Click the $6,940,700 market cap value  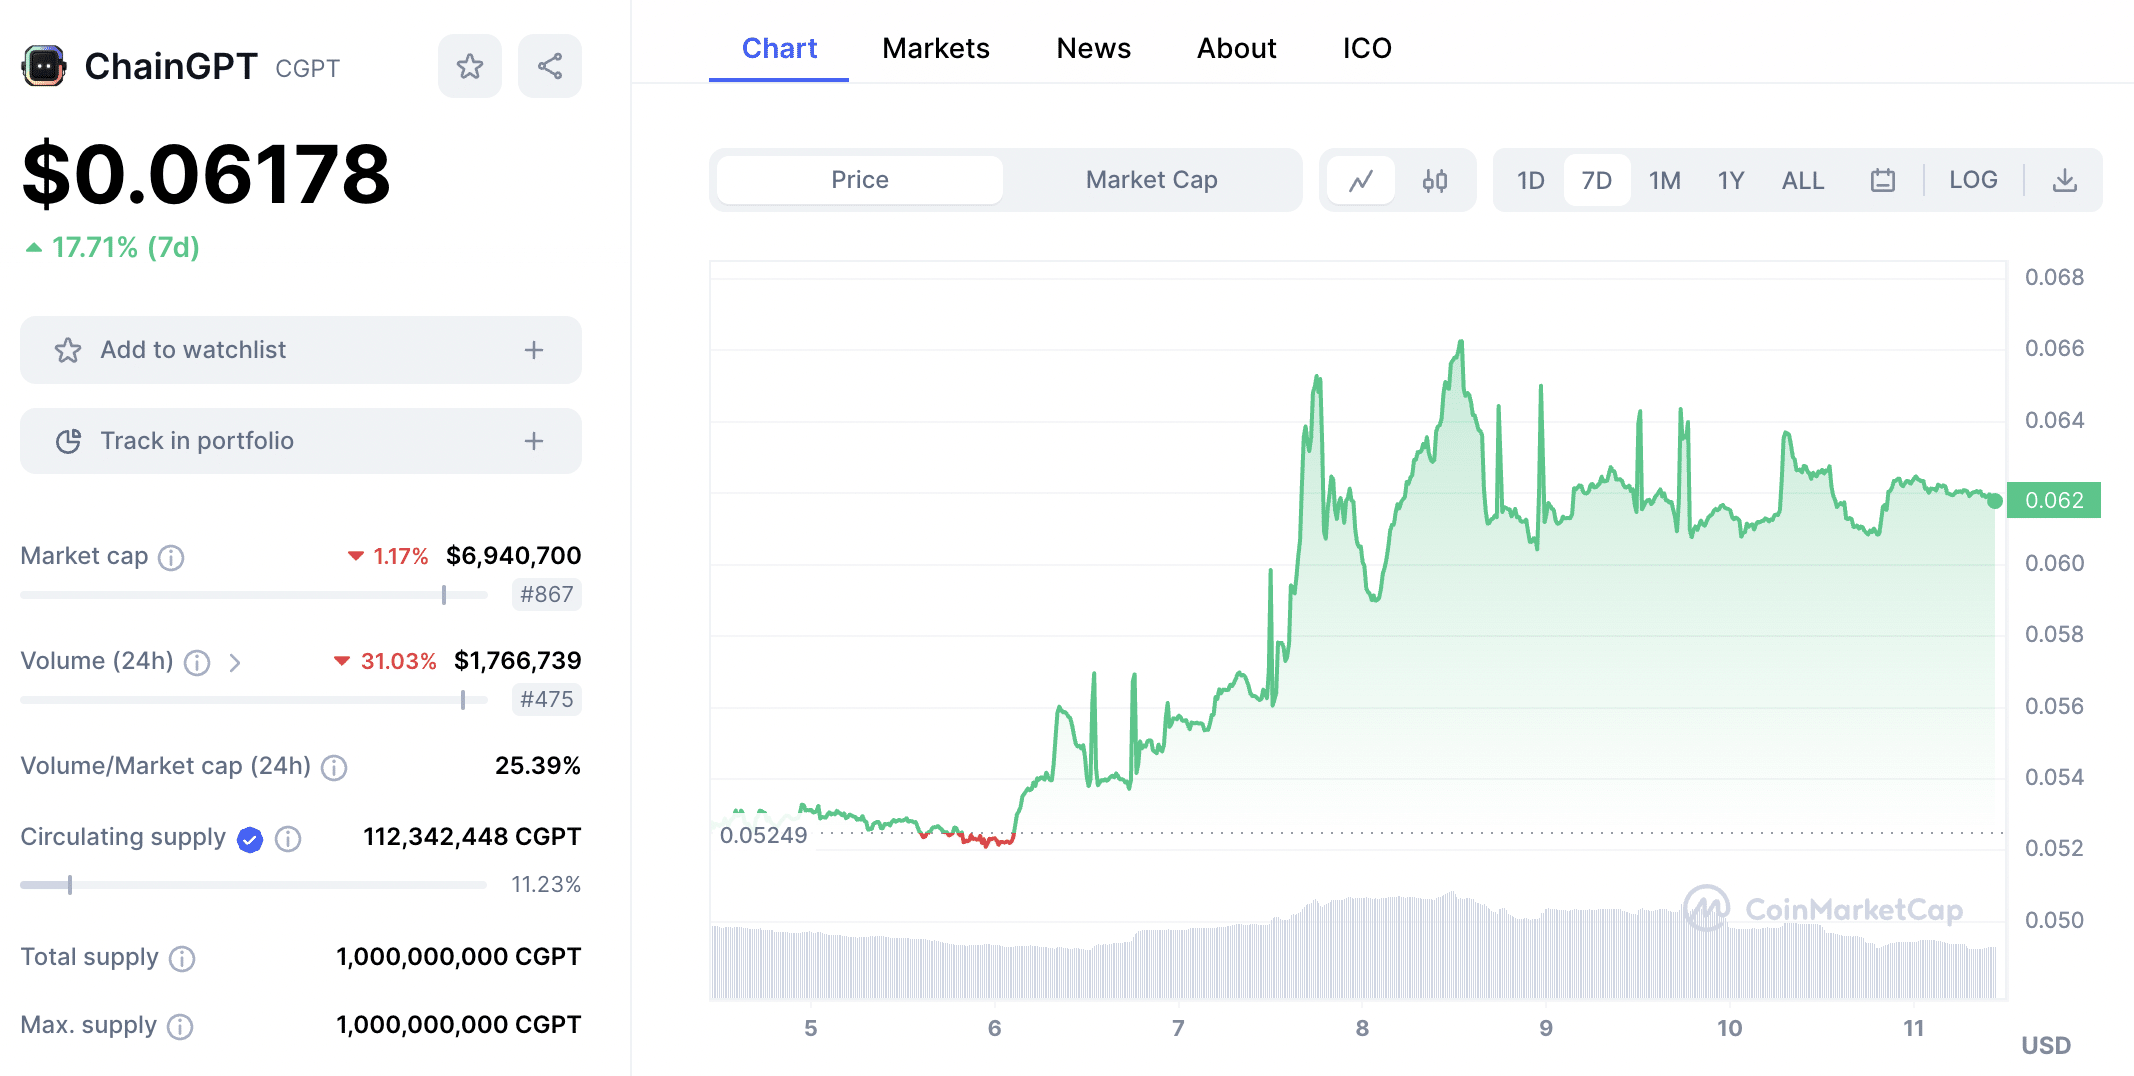514,556
